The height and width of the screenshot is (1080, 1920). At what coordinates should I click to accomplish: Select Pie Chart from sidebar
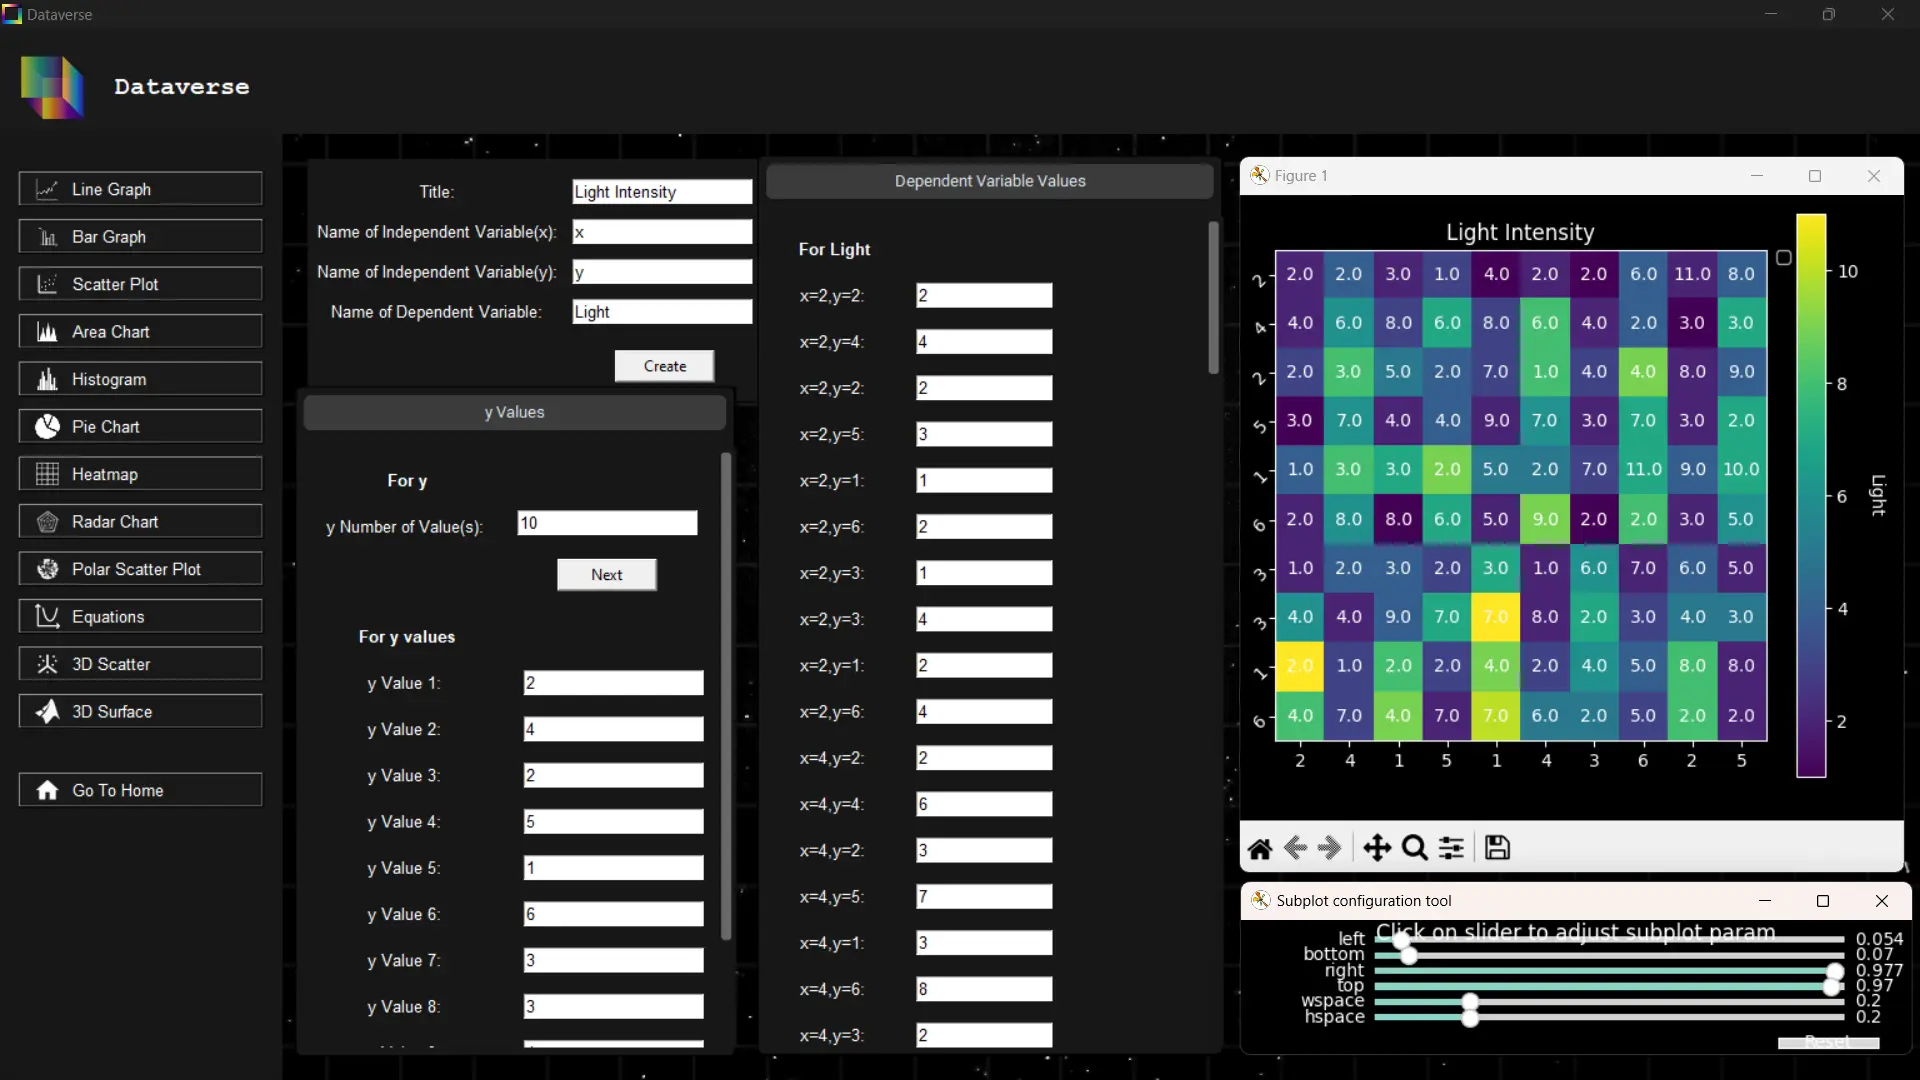tap(140, 427)
